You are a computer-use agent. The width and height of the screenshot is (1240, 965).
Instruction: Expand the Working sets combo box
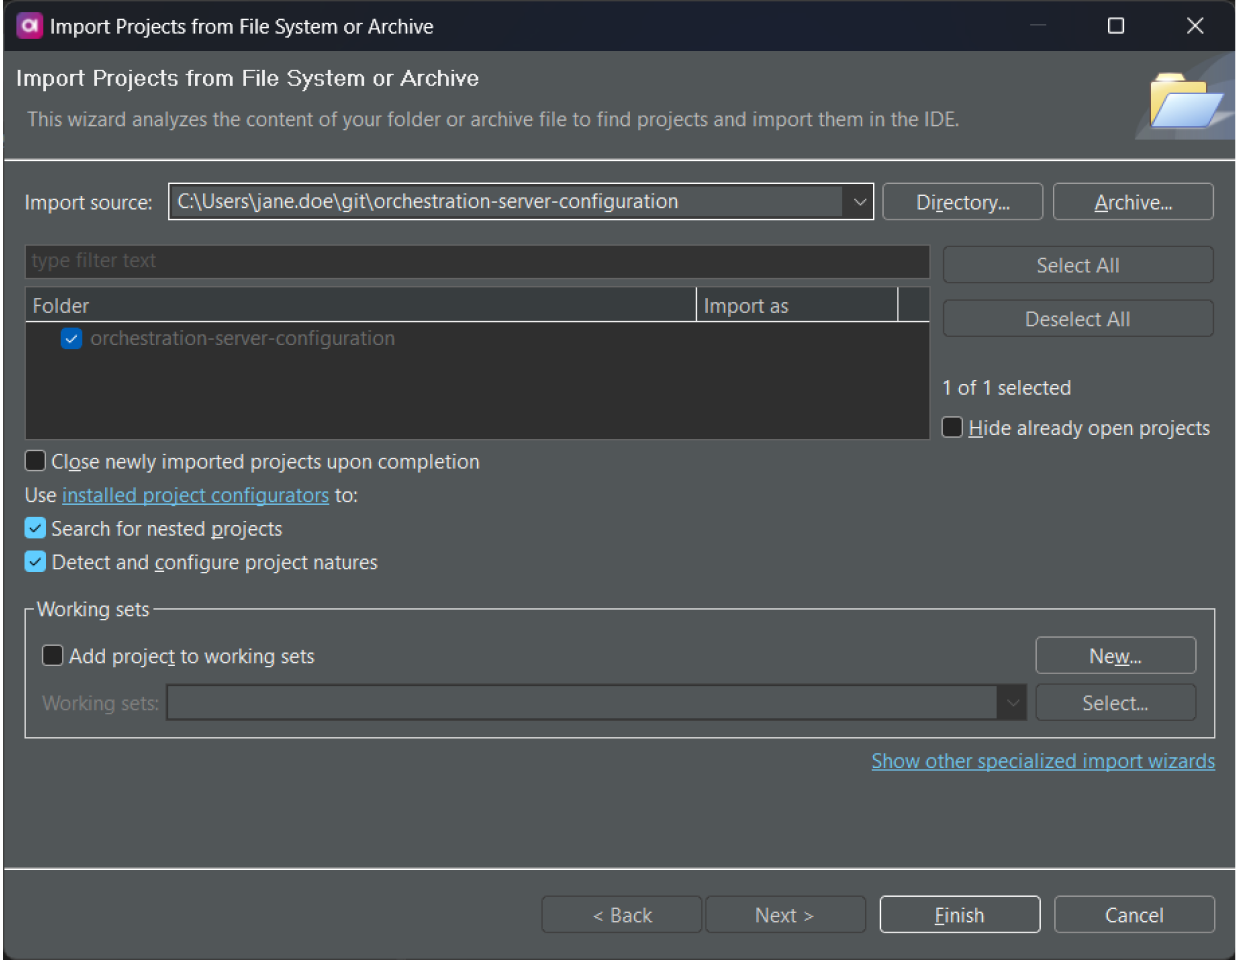1012,703
